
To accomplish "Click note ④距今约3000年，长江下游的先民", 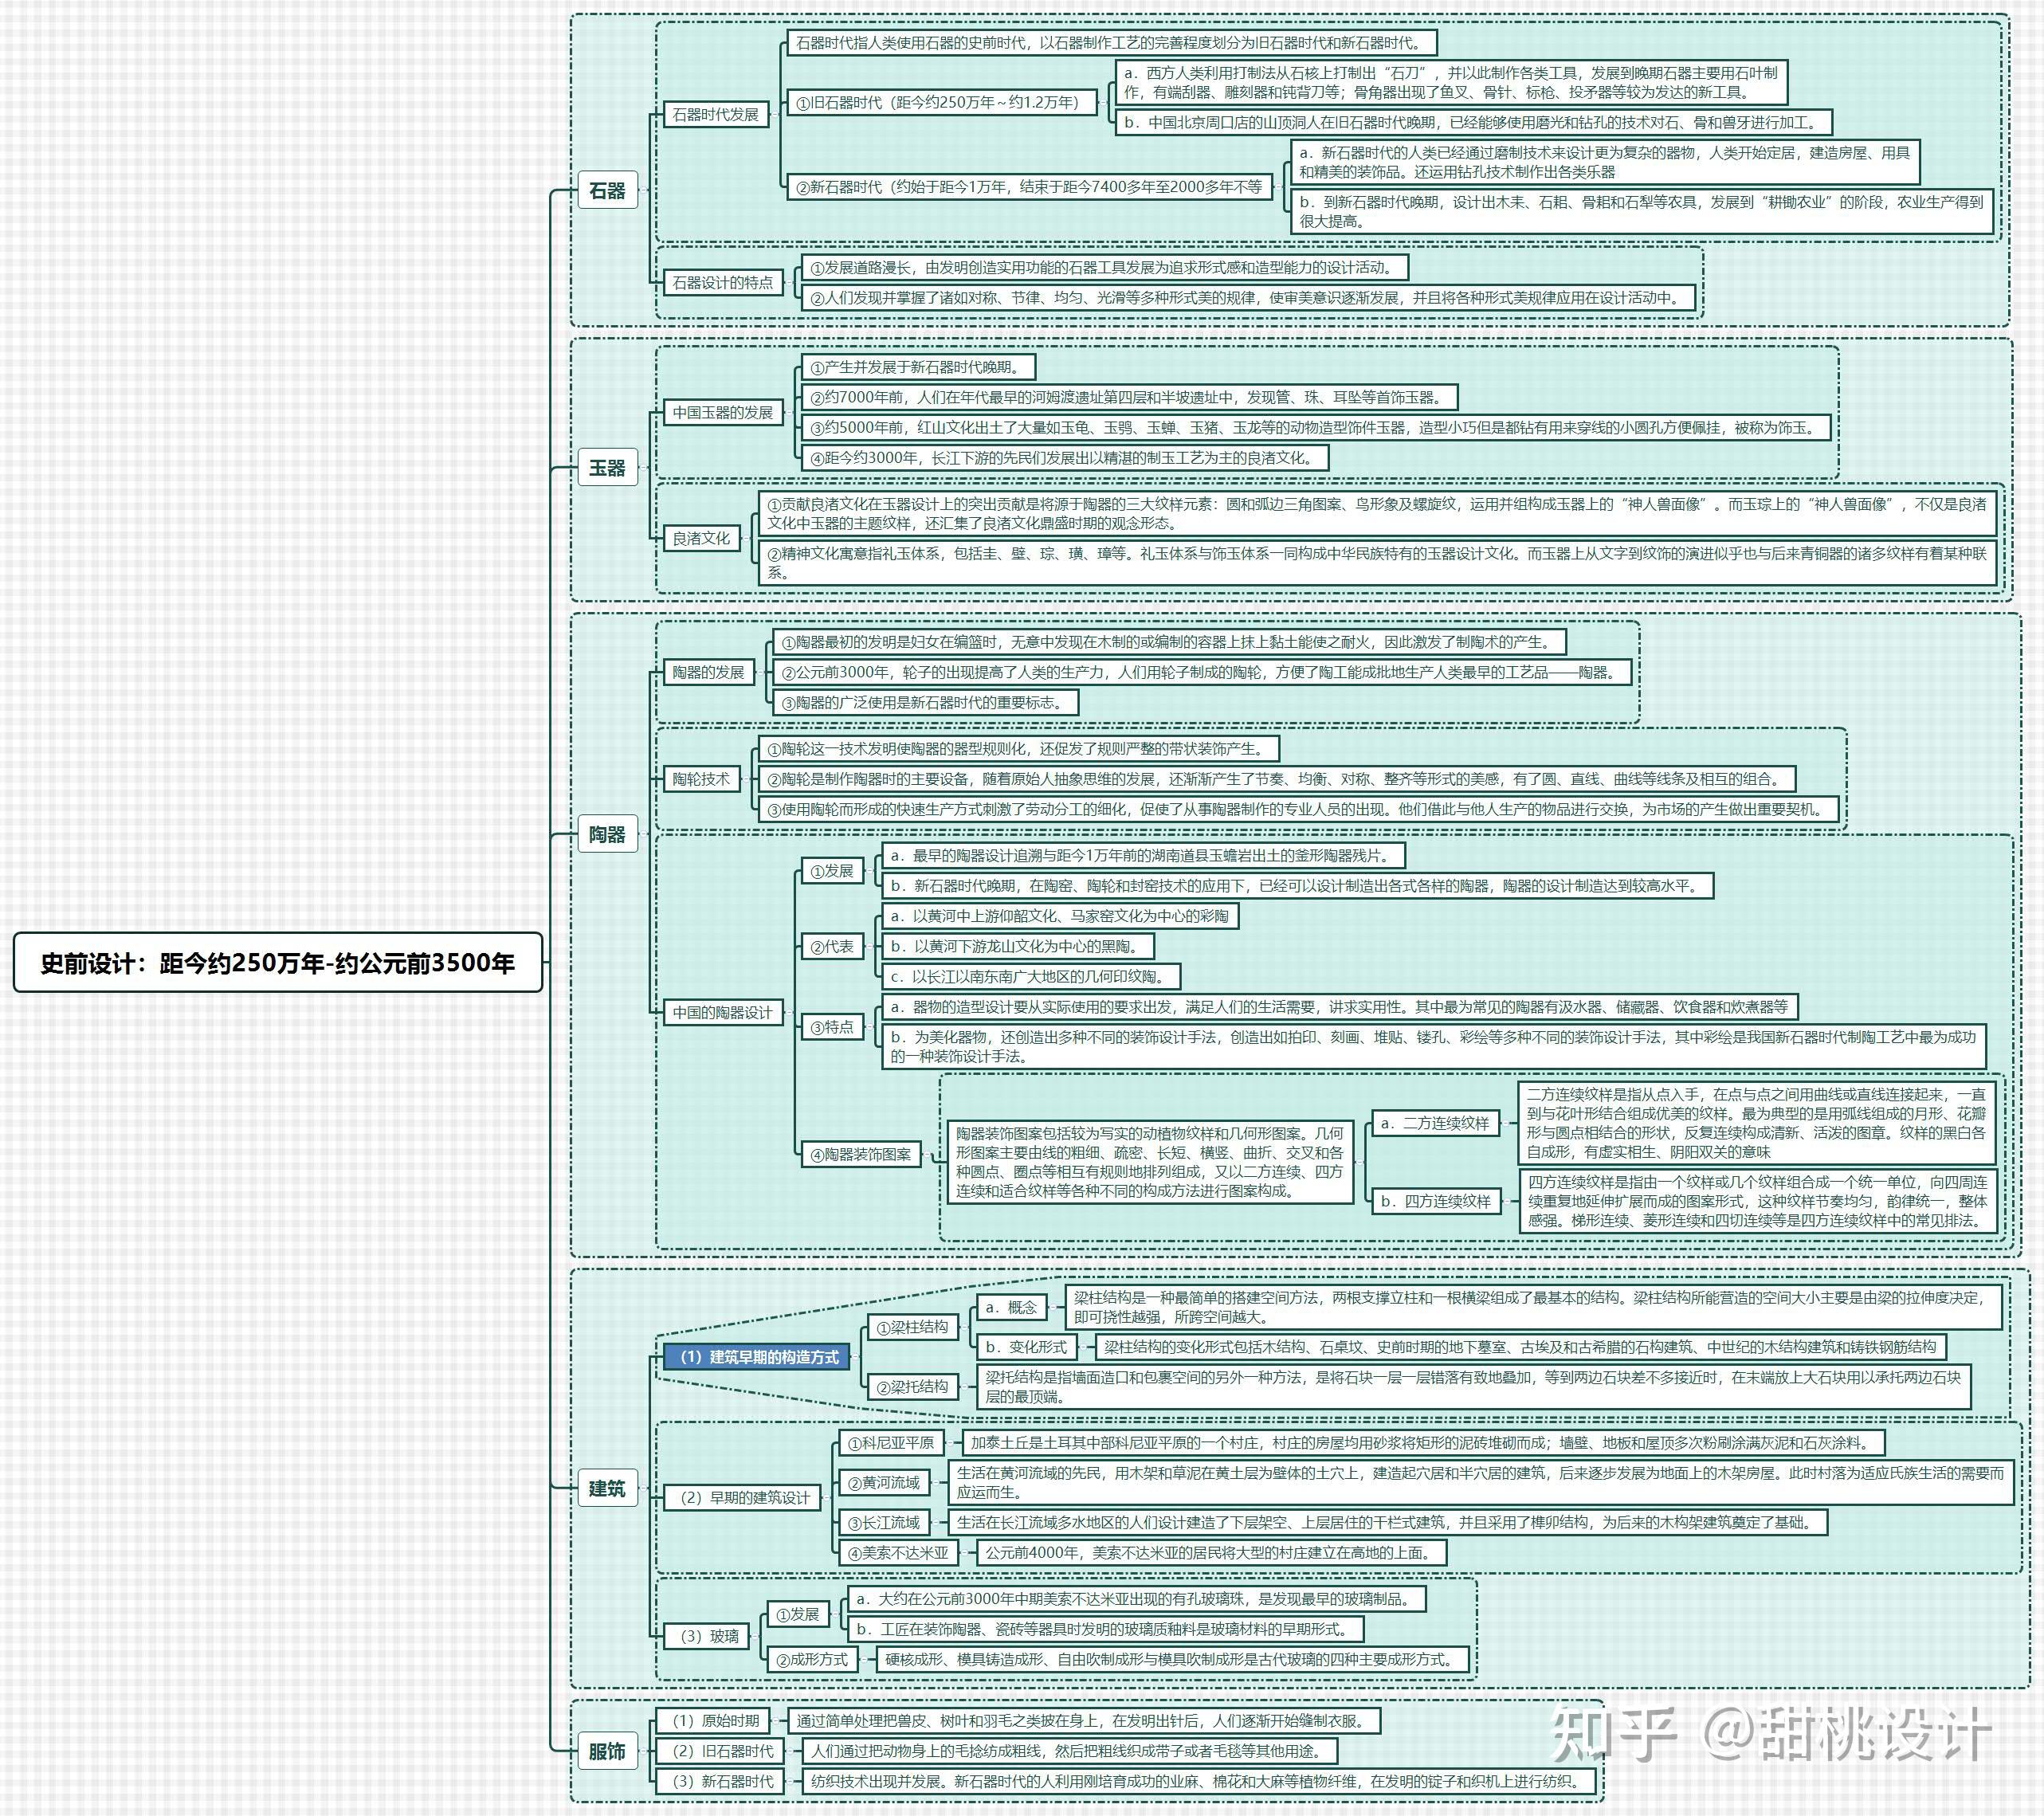I will [x=1065, y=458].
